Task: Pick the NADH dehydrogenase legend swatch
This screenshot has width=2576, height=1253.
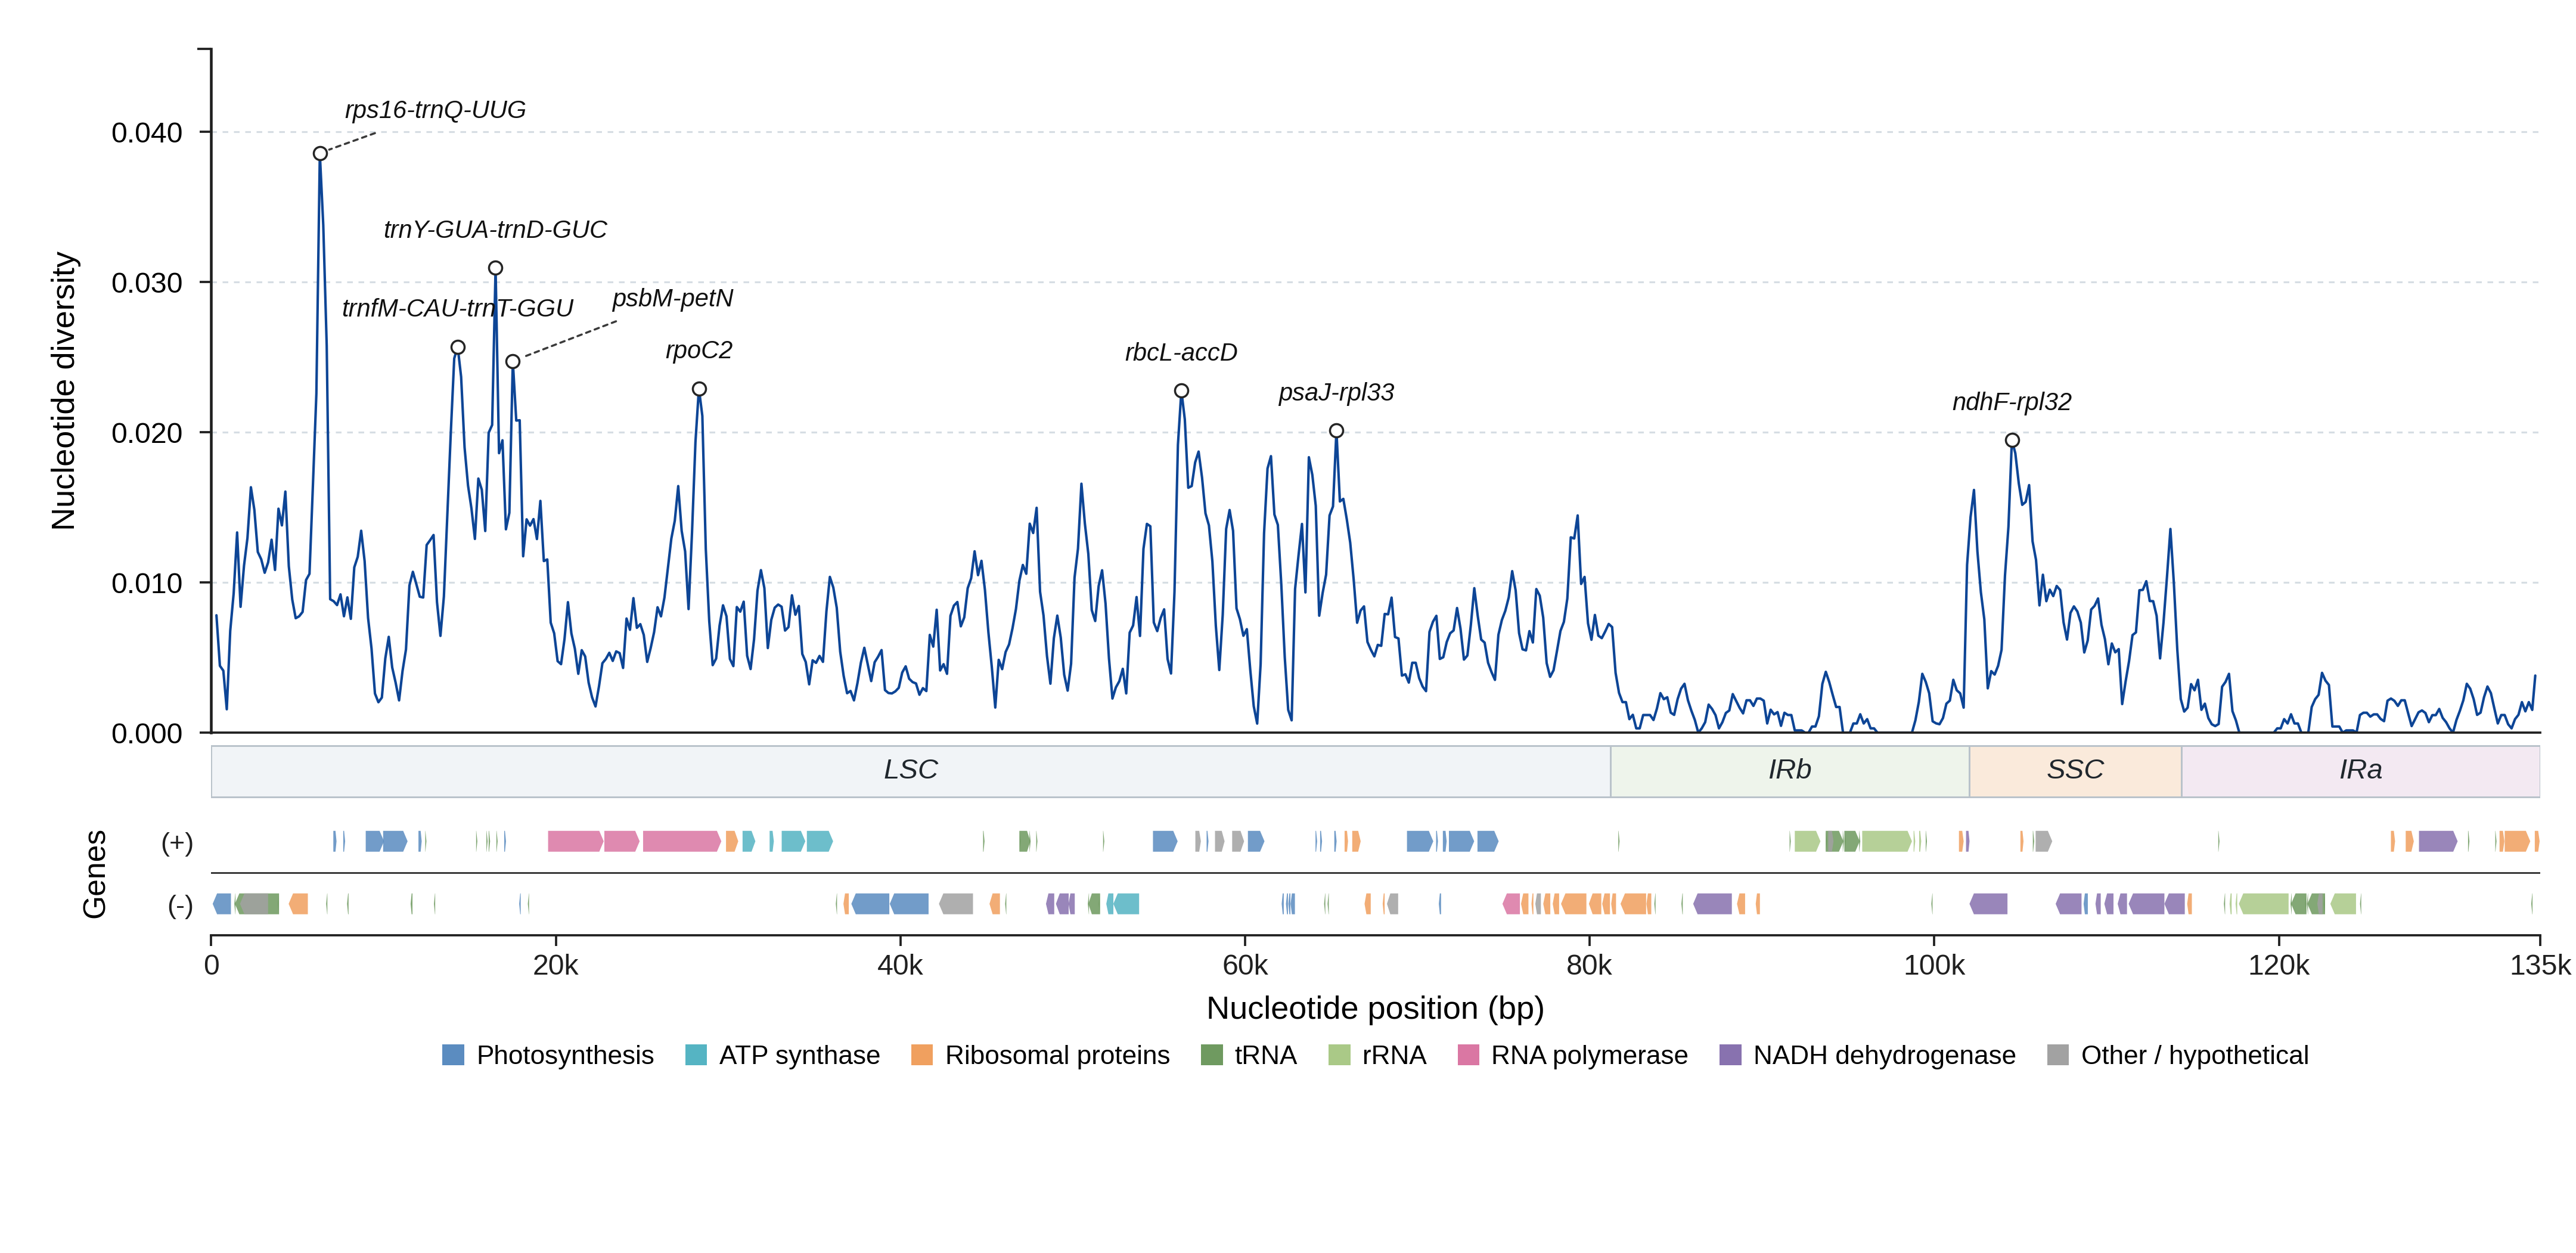Action: [x=1730, y=1055]
